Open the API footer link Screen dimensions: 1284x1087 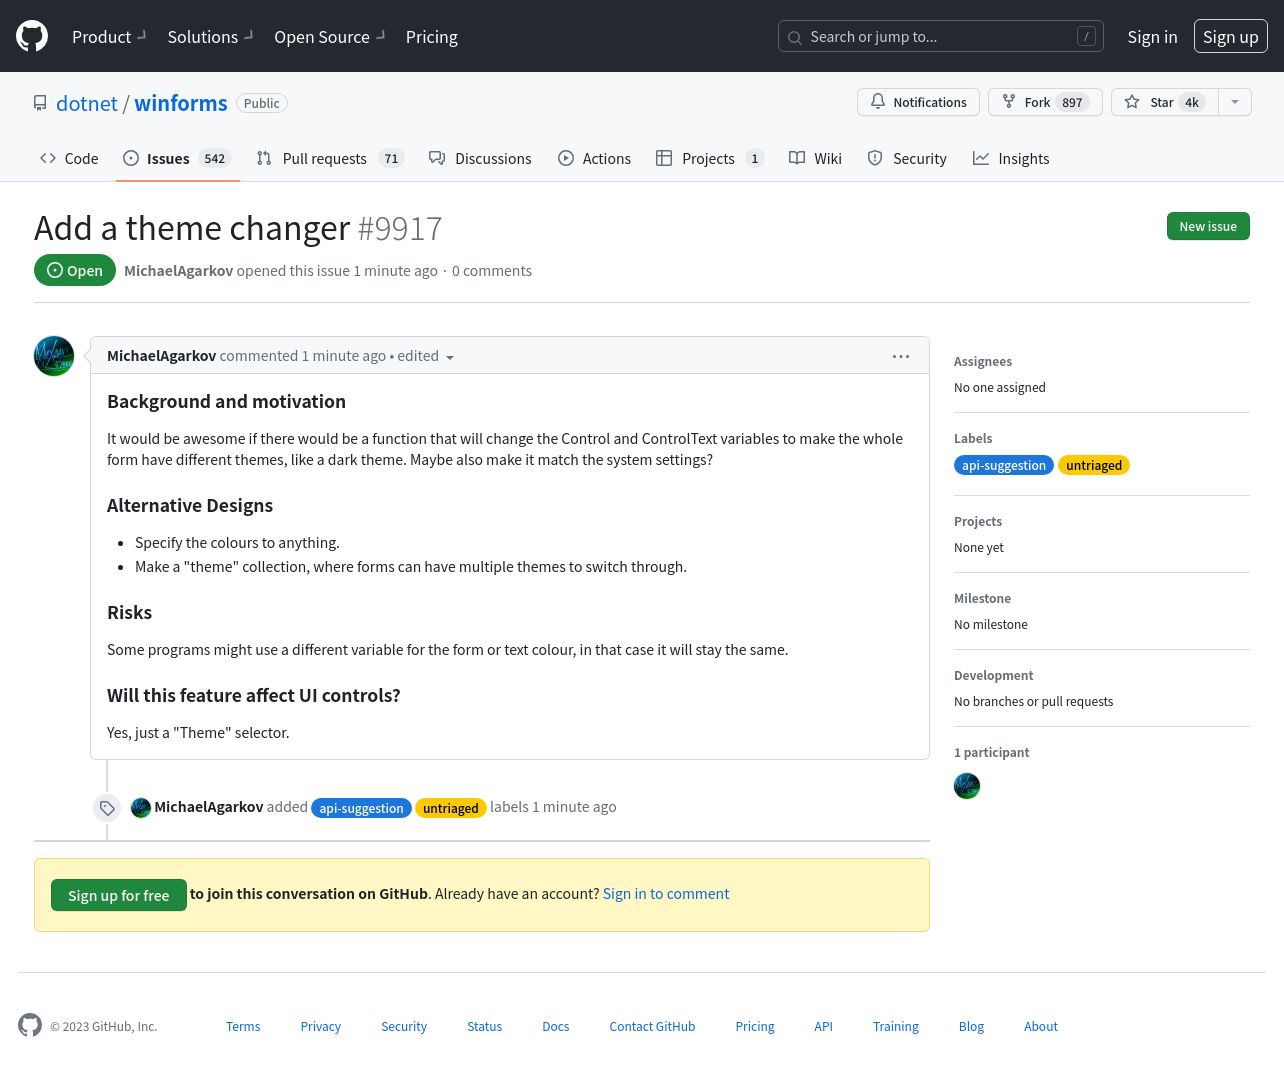pyautogui.click(x=824, y=1027)
